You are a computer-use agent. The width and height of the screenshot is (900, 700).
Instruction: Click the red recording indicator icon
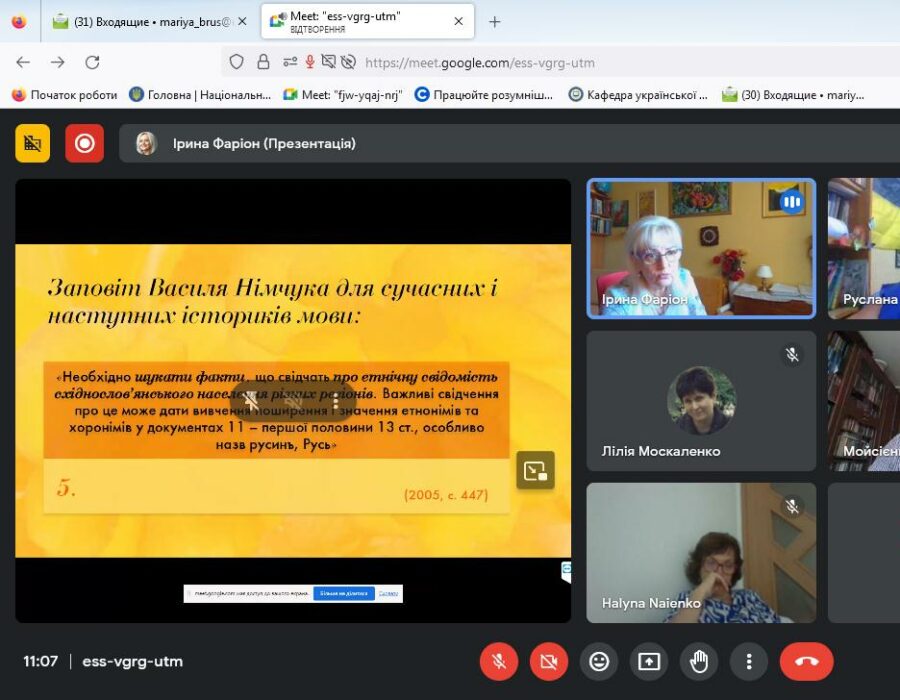coord(84,143)
